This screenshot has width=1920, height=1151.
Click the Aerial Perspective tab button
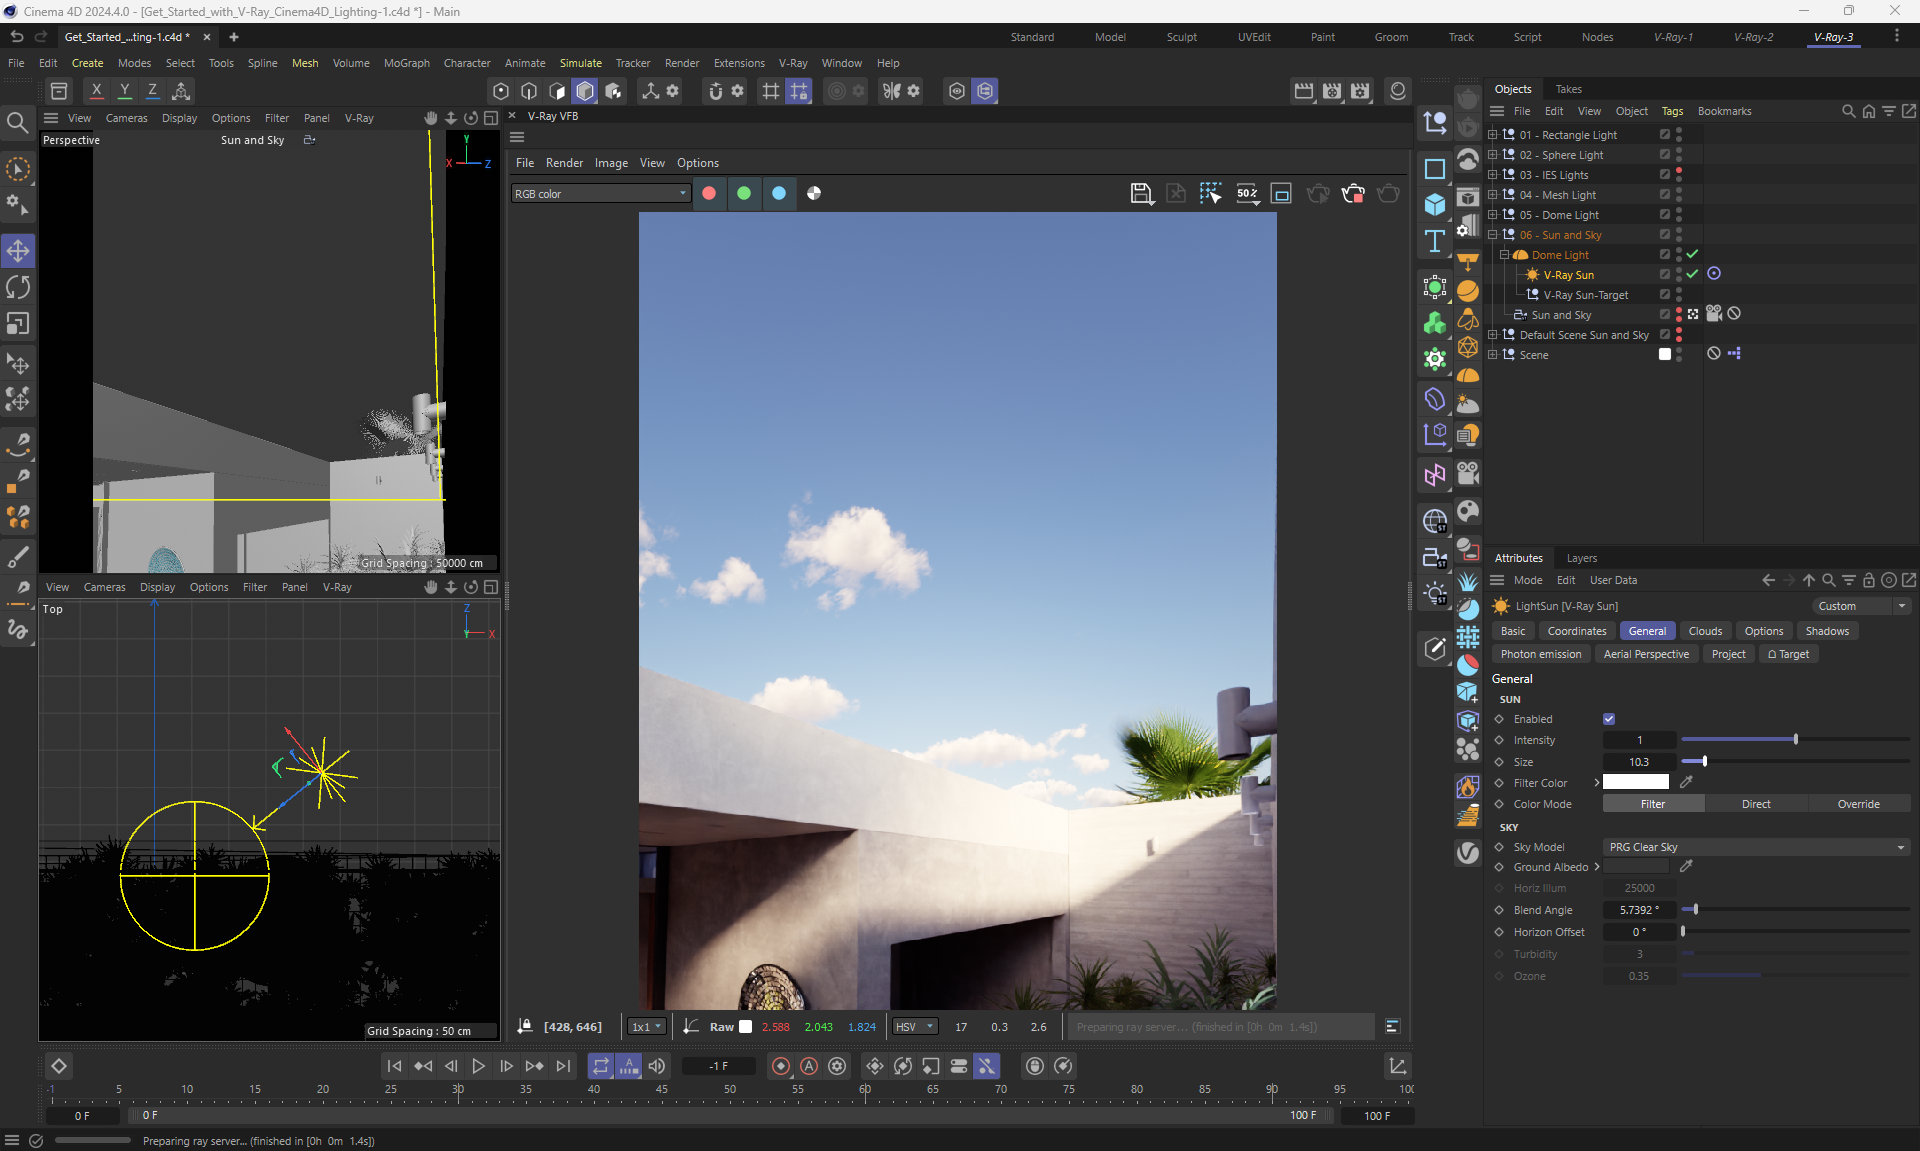tap(1645, 654)
